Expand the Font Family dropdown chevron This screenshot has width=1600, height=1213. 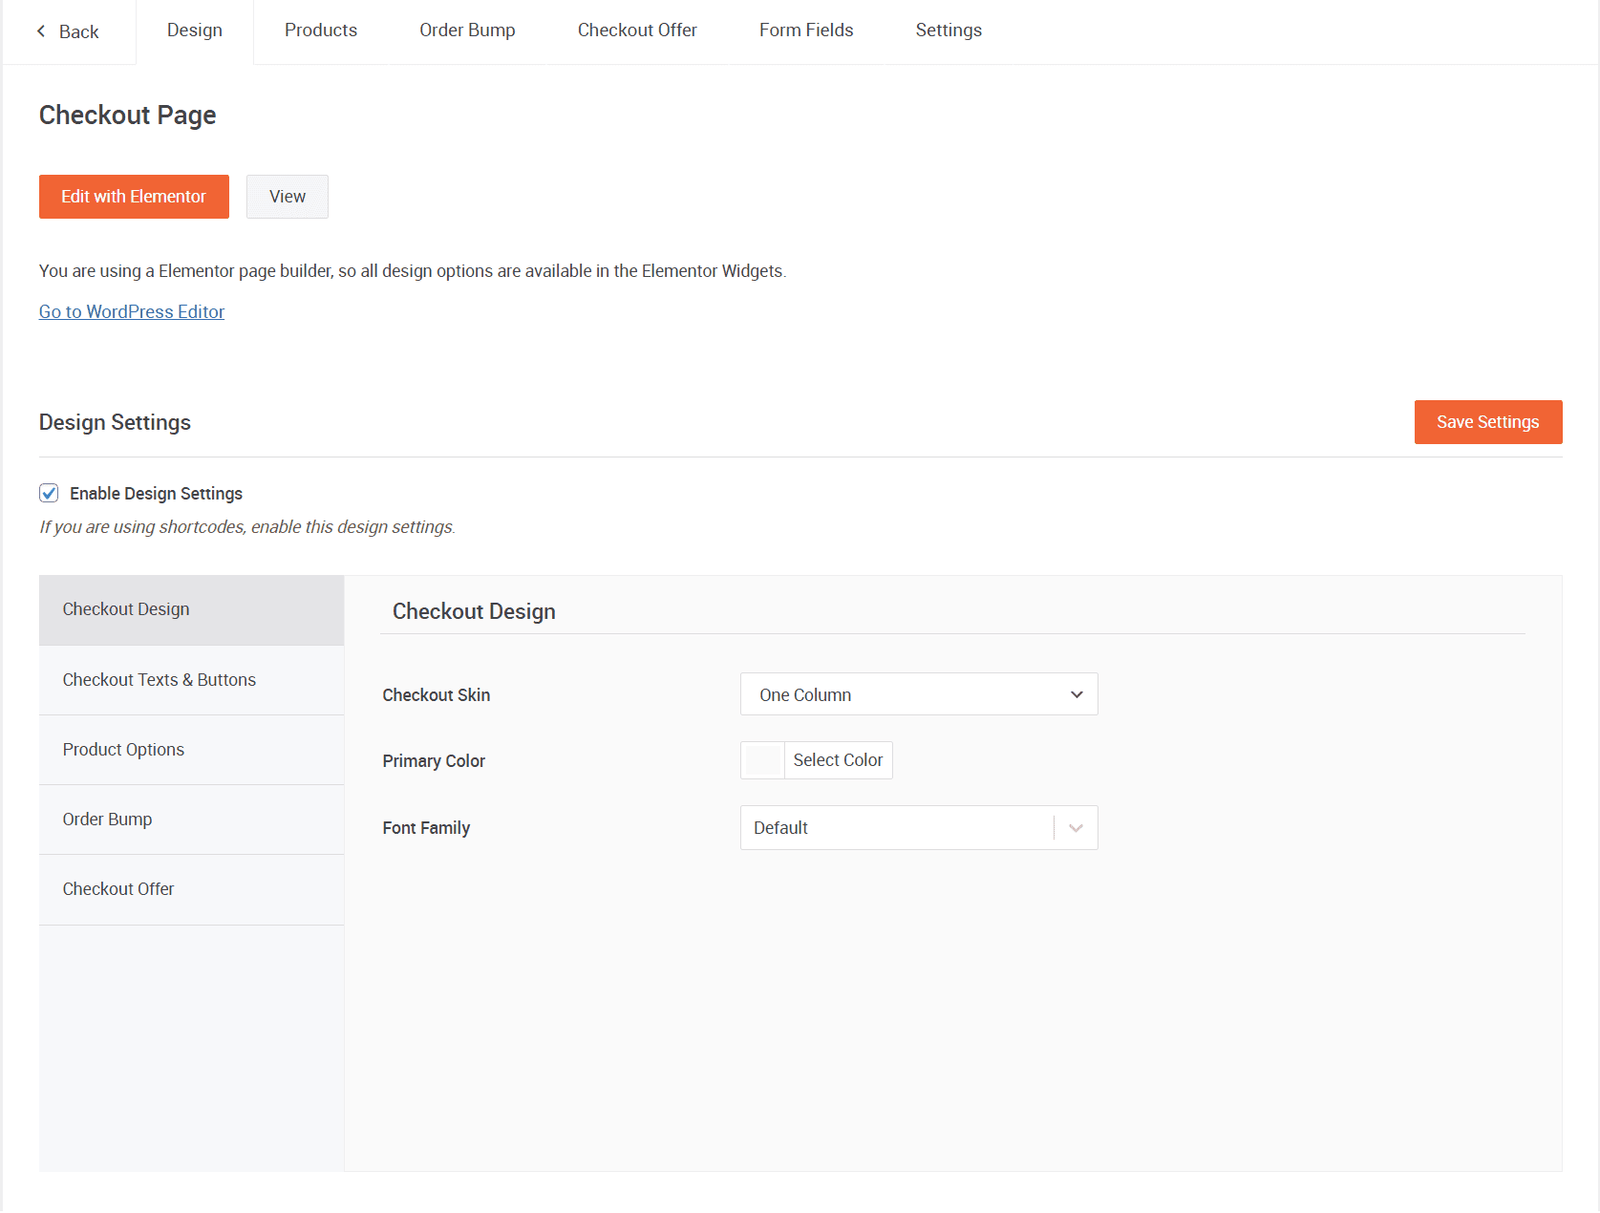click(1076, 828)
